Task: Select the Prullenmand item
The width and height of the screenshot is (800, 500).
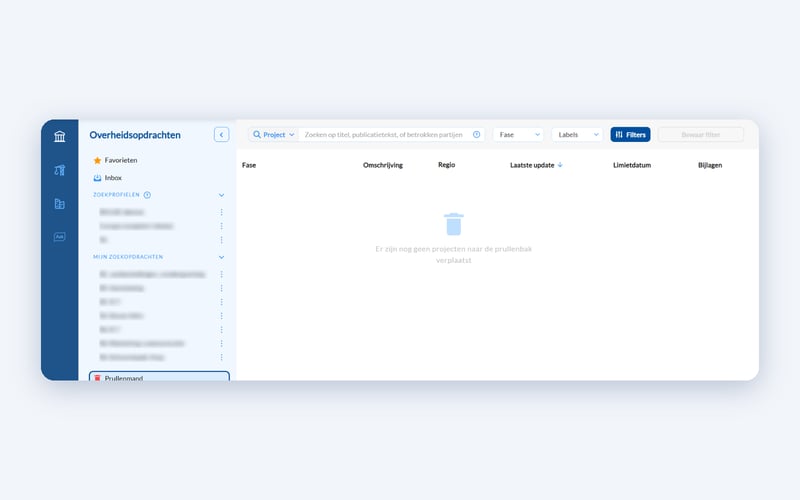Action: 159,377
